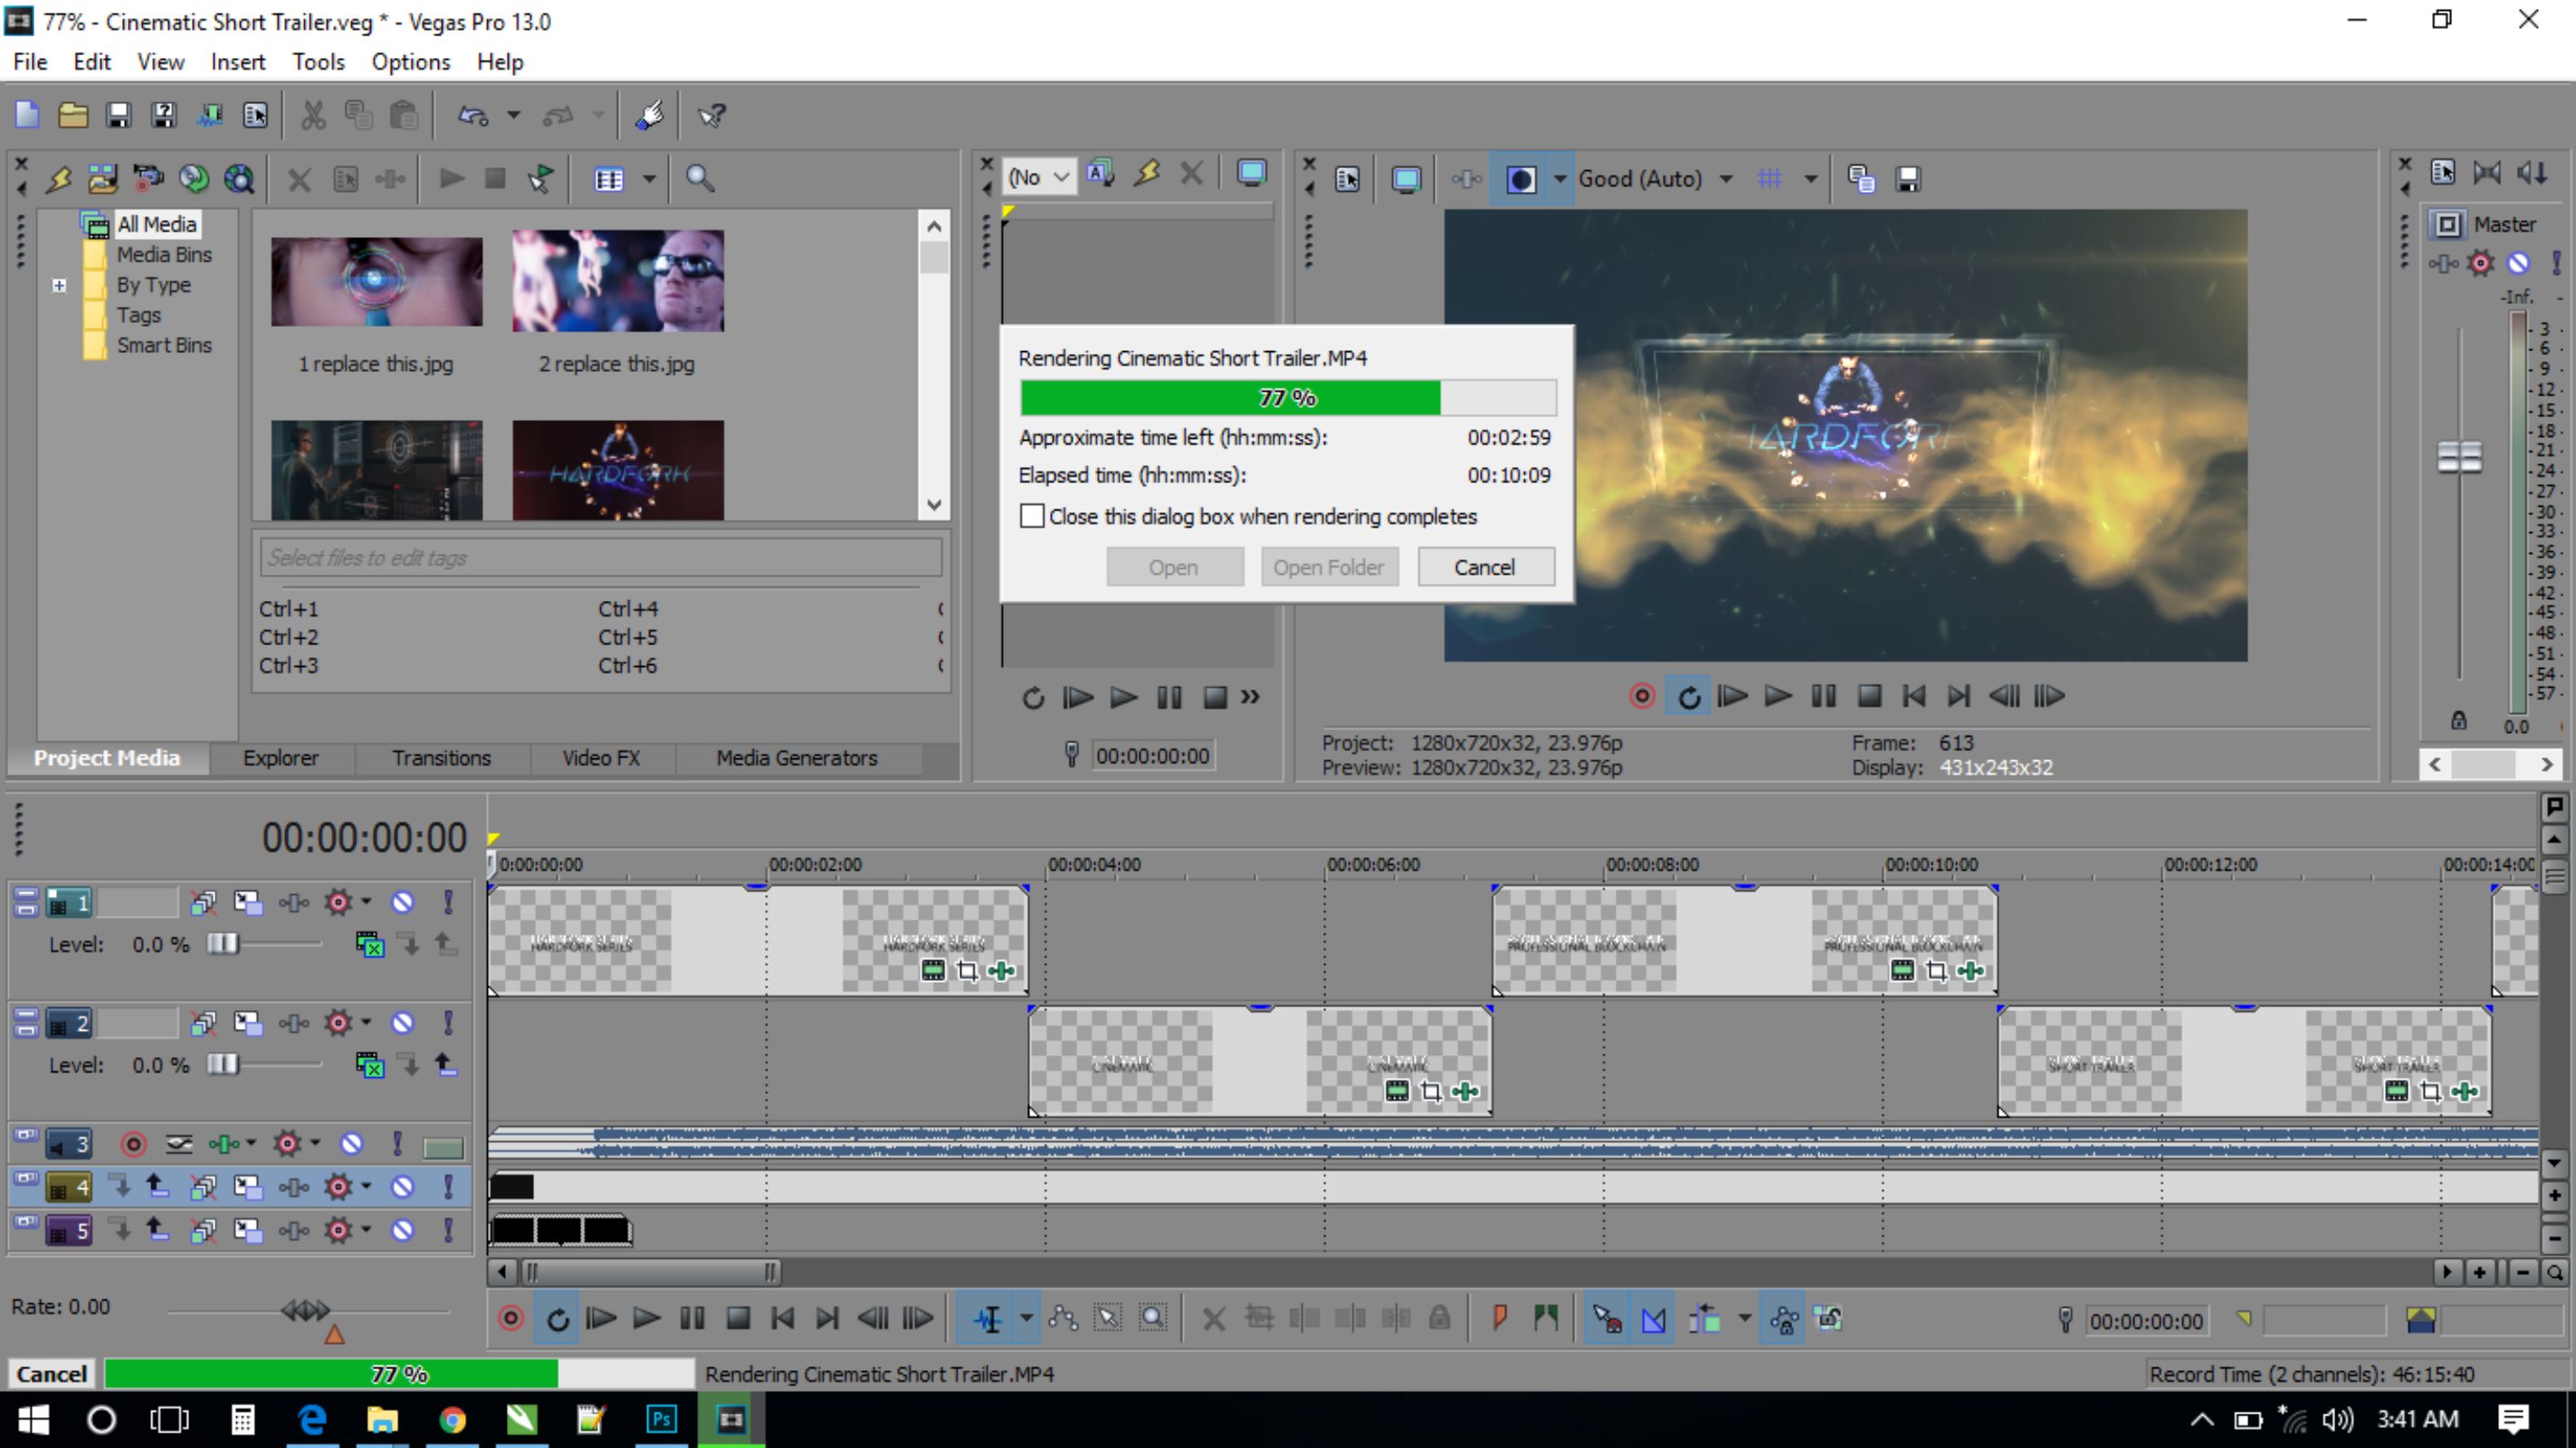Image resolution: width=2576 pixels, height=1448 pixels.
Task: Click the Save project icon in main toolbar
Action: coord(118,115)
